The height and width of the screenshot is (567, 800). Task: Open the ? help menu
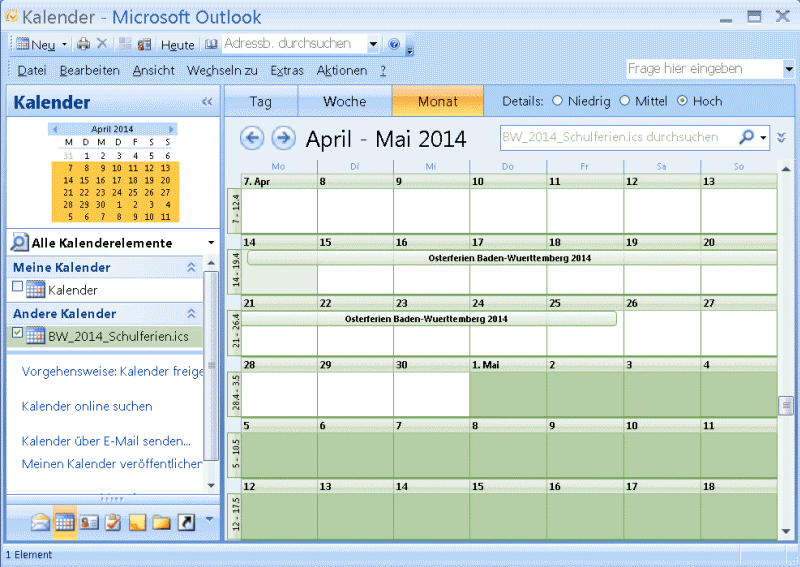tap(383, 71)
